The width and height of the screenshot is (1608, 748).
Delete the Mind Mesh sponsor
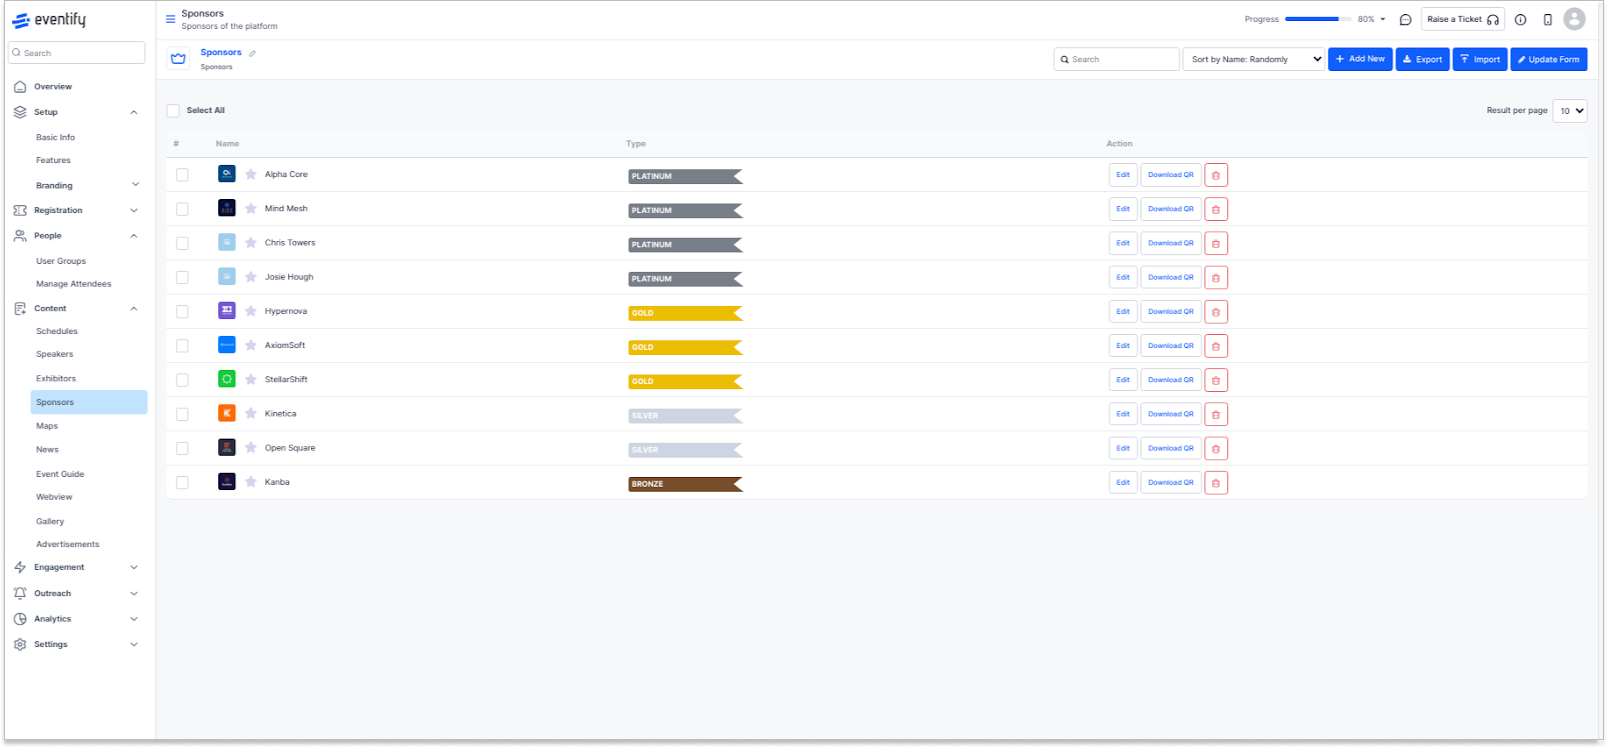[x=1216, y=209]
